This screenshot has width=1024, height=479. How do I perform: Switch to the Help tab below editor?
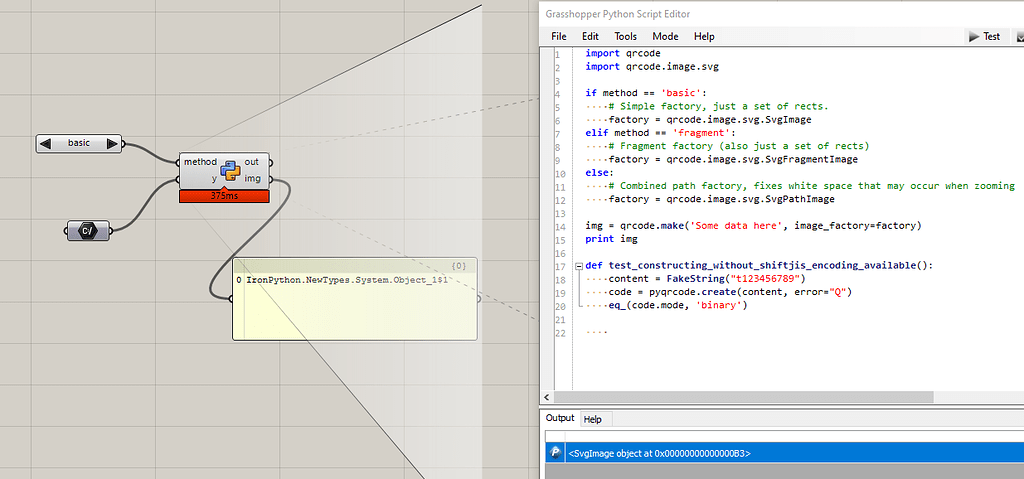click(592, 420)
